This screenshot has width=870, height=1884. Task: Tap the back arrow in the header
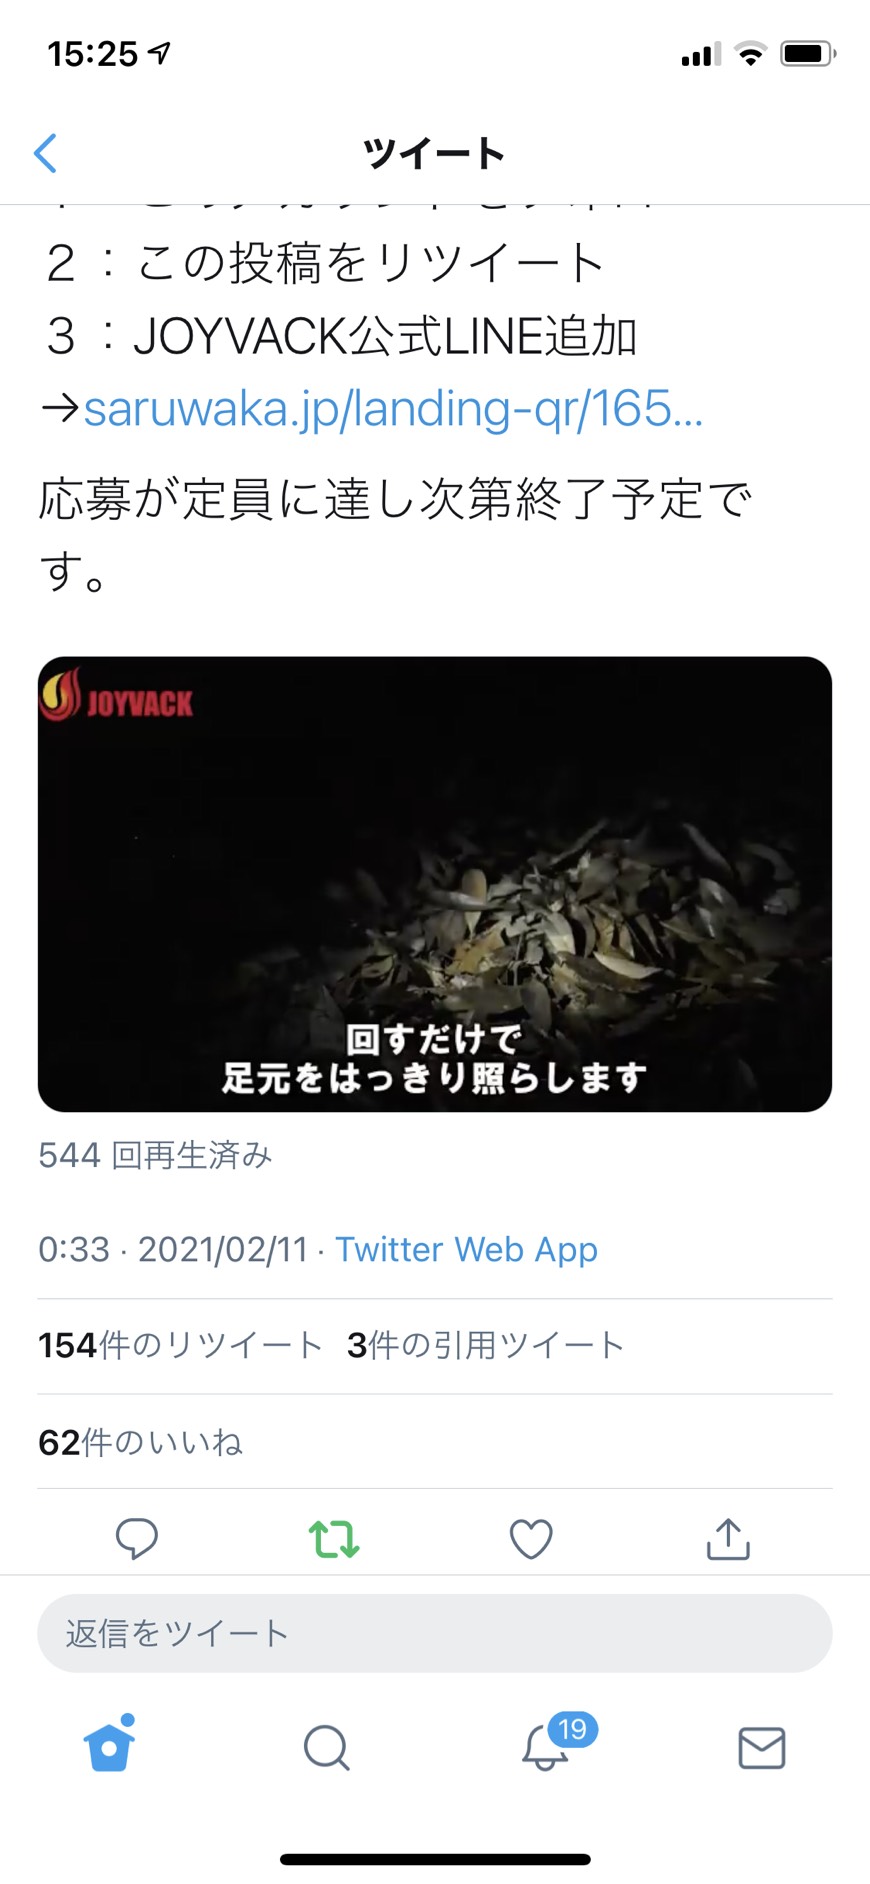tap(45, 153)
